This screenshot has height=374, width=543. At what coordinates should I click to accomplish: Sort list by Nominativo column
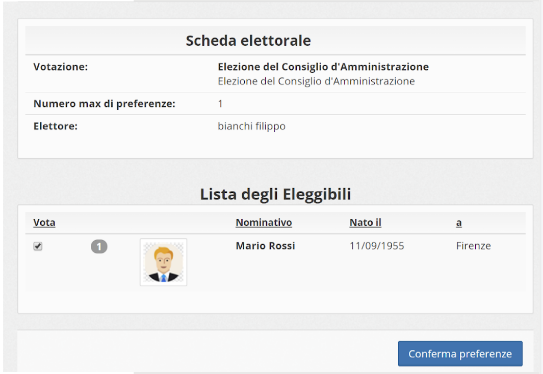(x=264, y=223)
